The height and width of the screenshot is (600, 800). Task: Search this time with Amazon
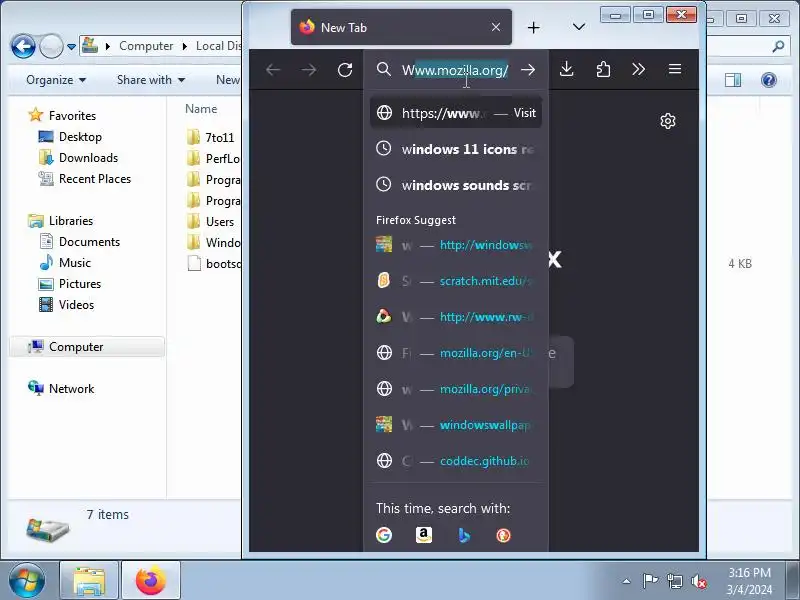coord(423,535)
